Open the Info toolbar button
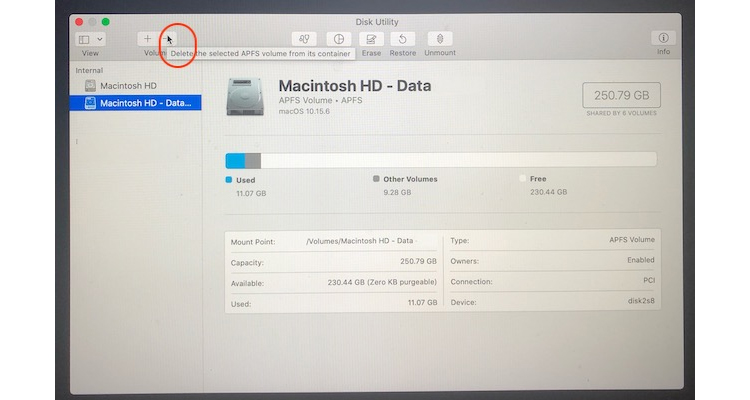The image size is (750, 400). coord(663,38)
